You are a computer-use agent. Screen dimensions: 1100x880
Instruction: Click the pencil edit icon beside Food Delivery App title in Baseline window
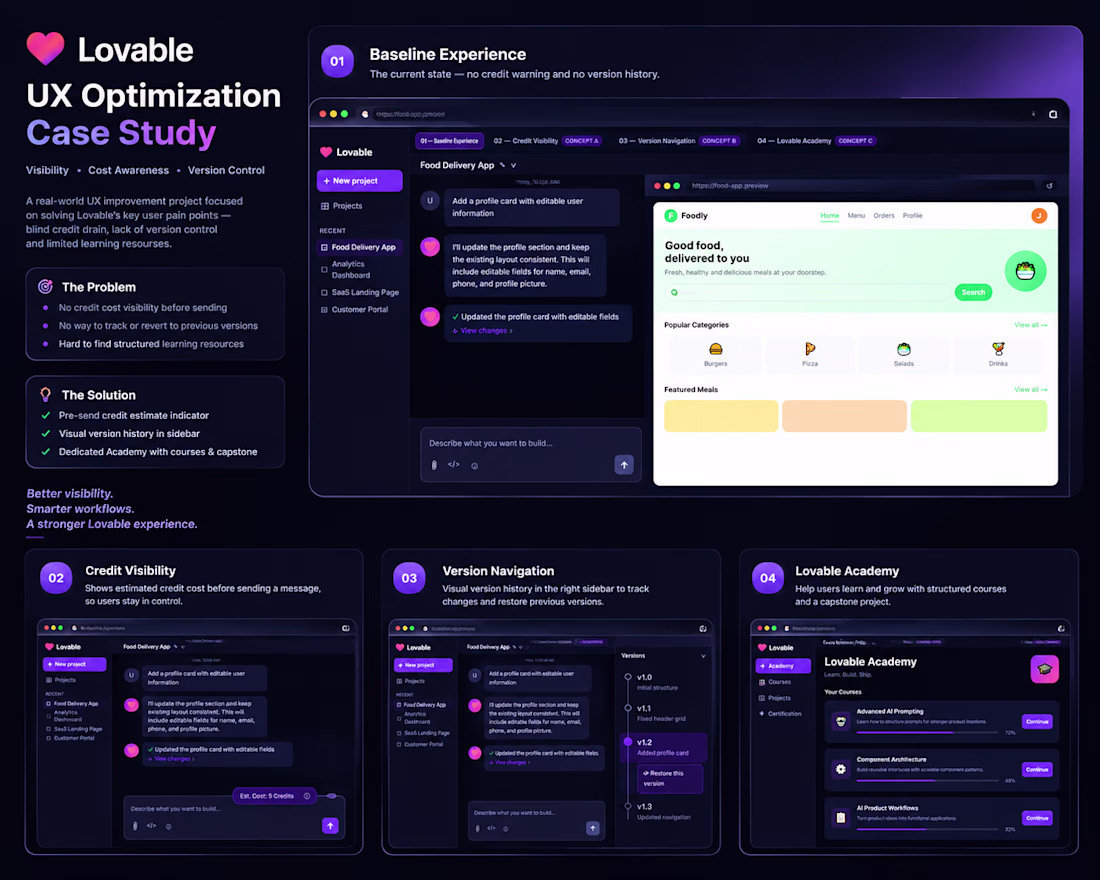pos(502,165)
